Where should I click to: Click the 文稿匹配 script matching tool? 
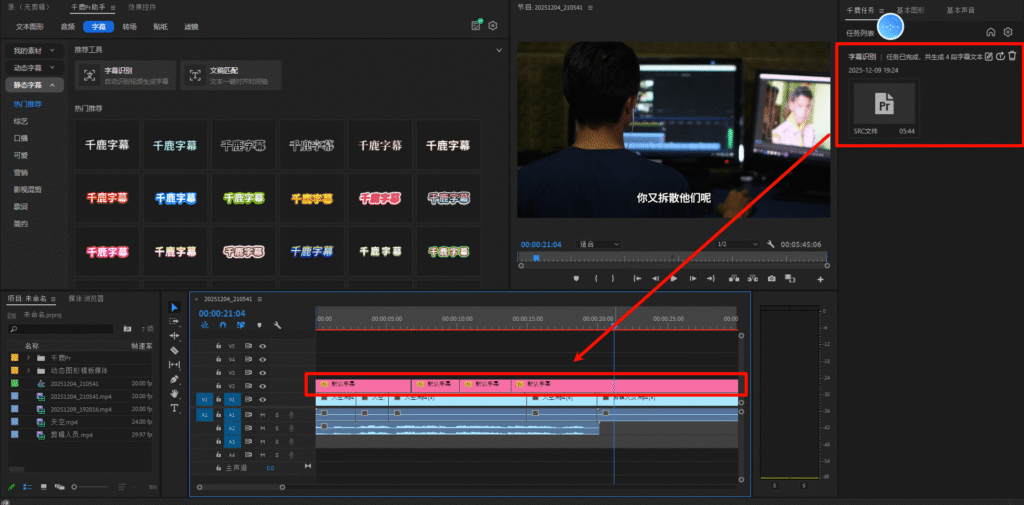coord(230,76)
